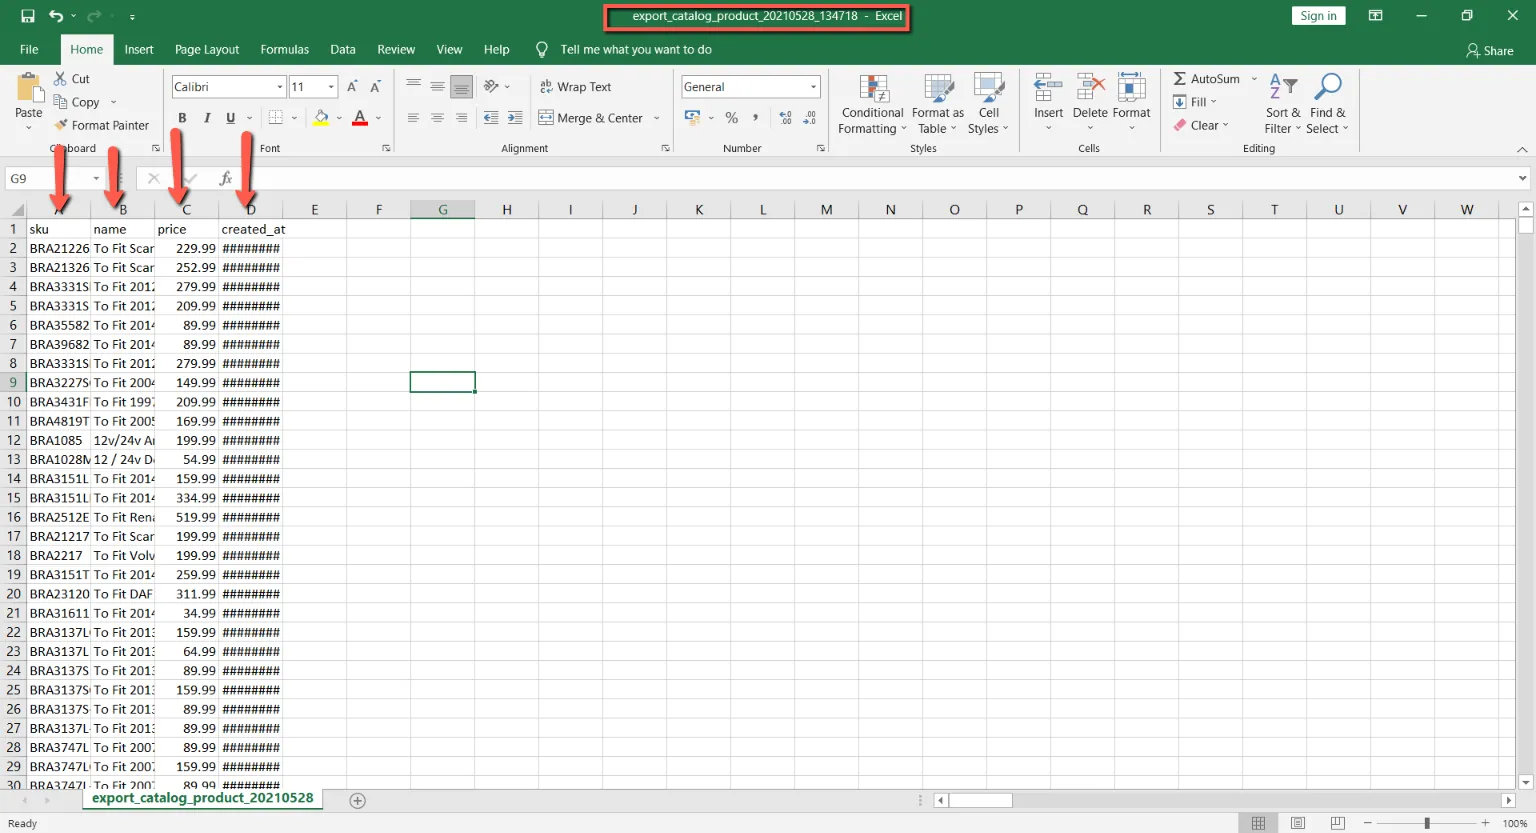Add a new sheet with plus icon
The height and width of the screenshot is (833, 1536).
tap(357, 800)
